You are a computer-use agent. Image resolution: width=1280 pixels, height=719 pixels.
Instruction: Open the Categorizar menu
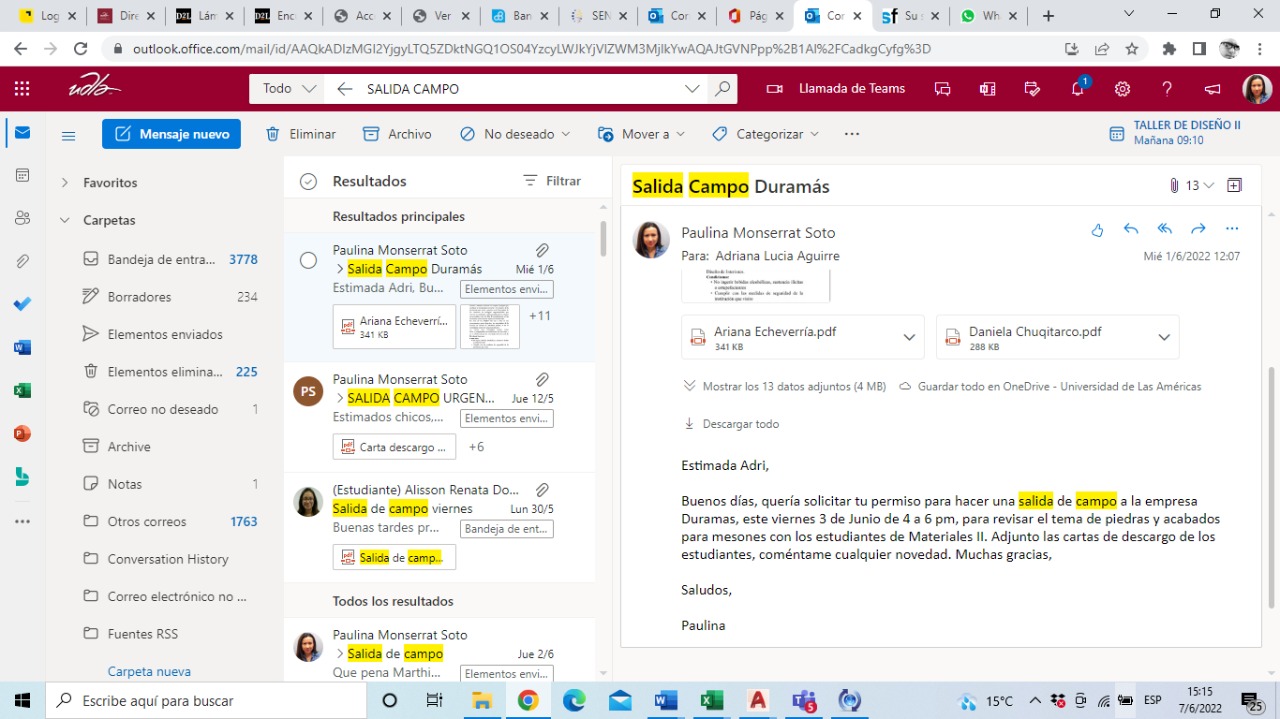click(x=766, y=134)
